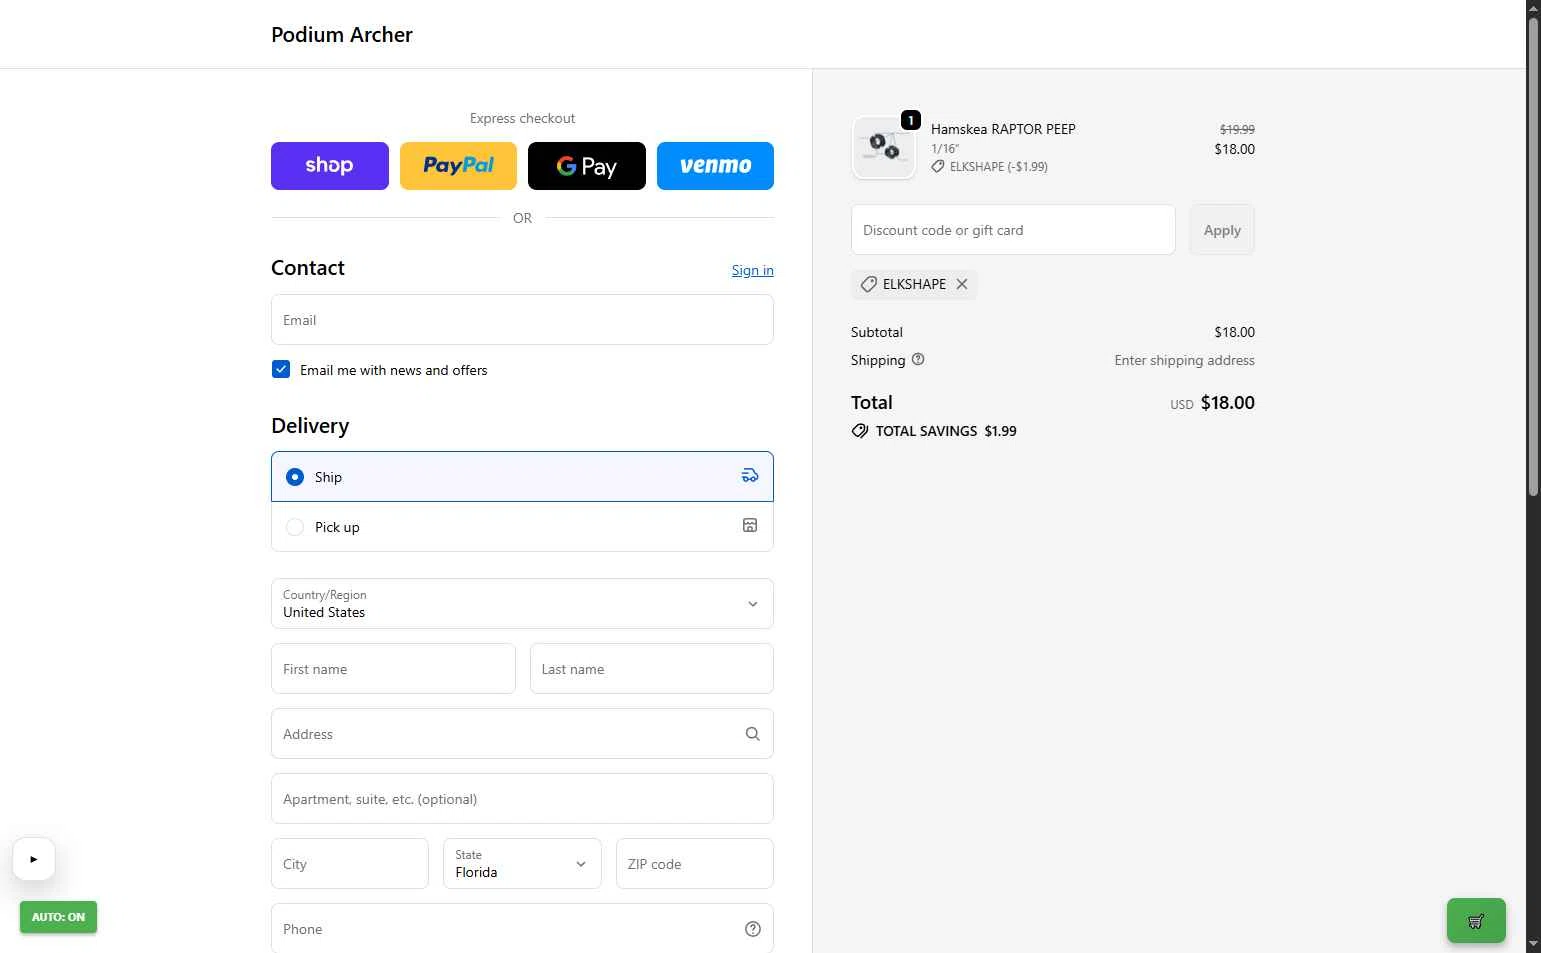Uncheck Email me with news and offers

pos(281,369)
